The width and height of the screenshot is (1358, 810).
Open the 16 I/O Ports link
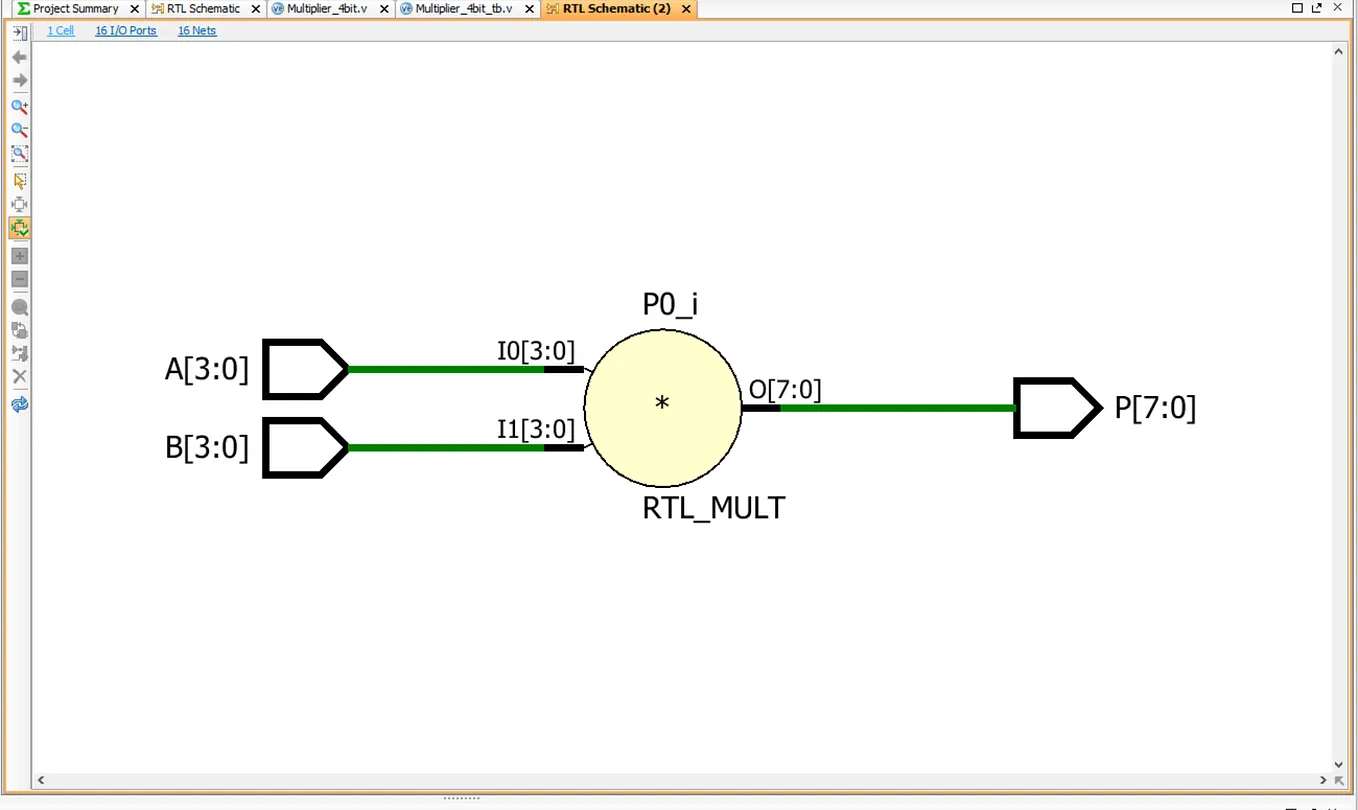tap(125, 30)
